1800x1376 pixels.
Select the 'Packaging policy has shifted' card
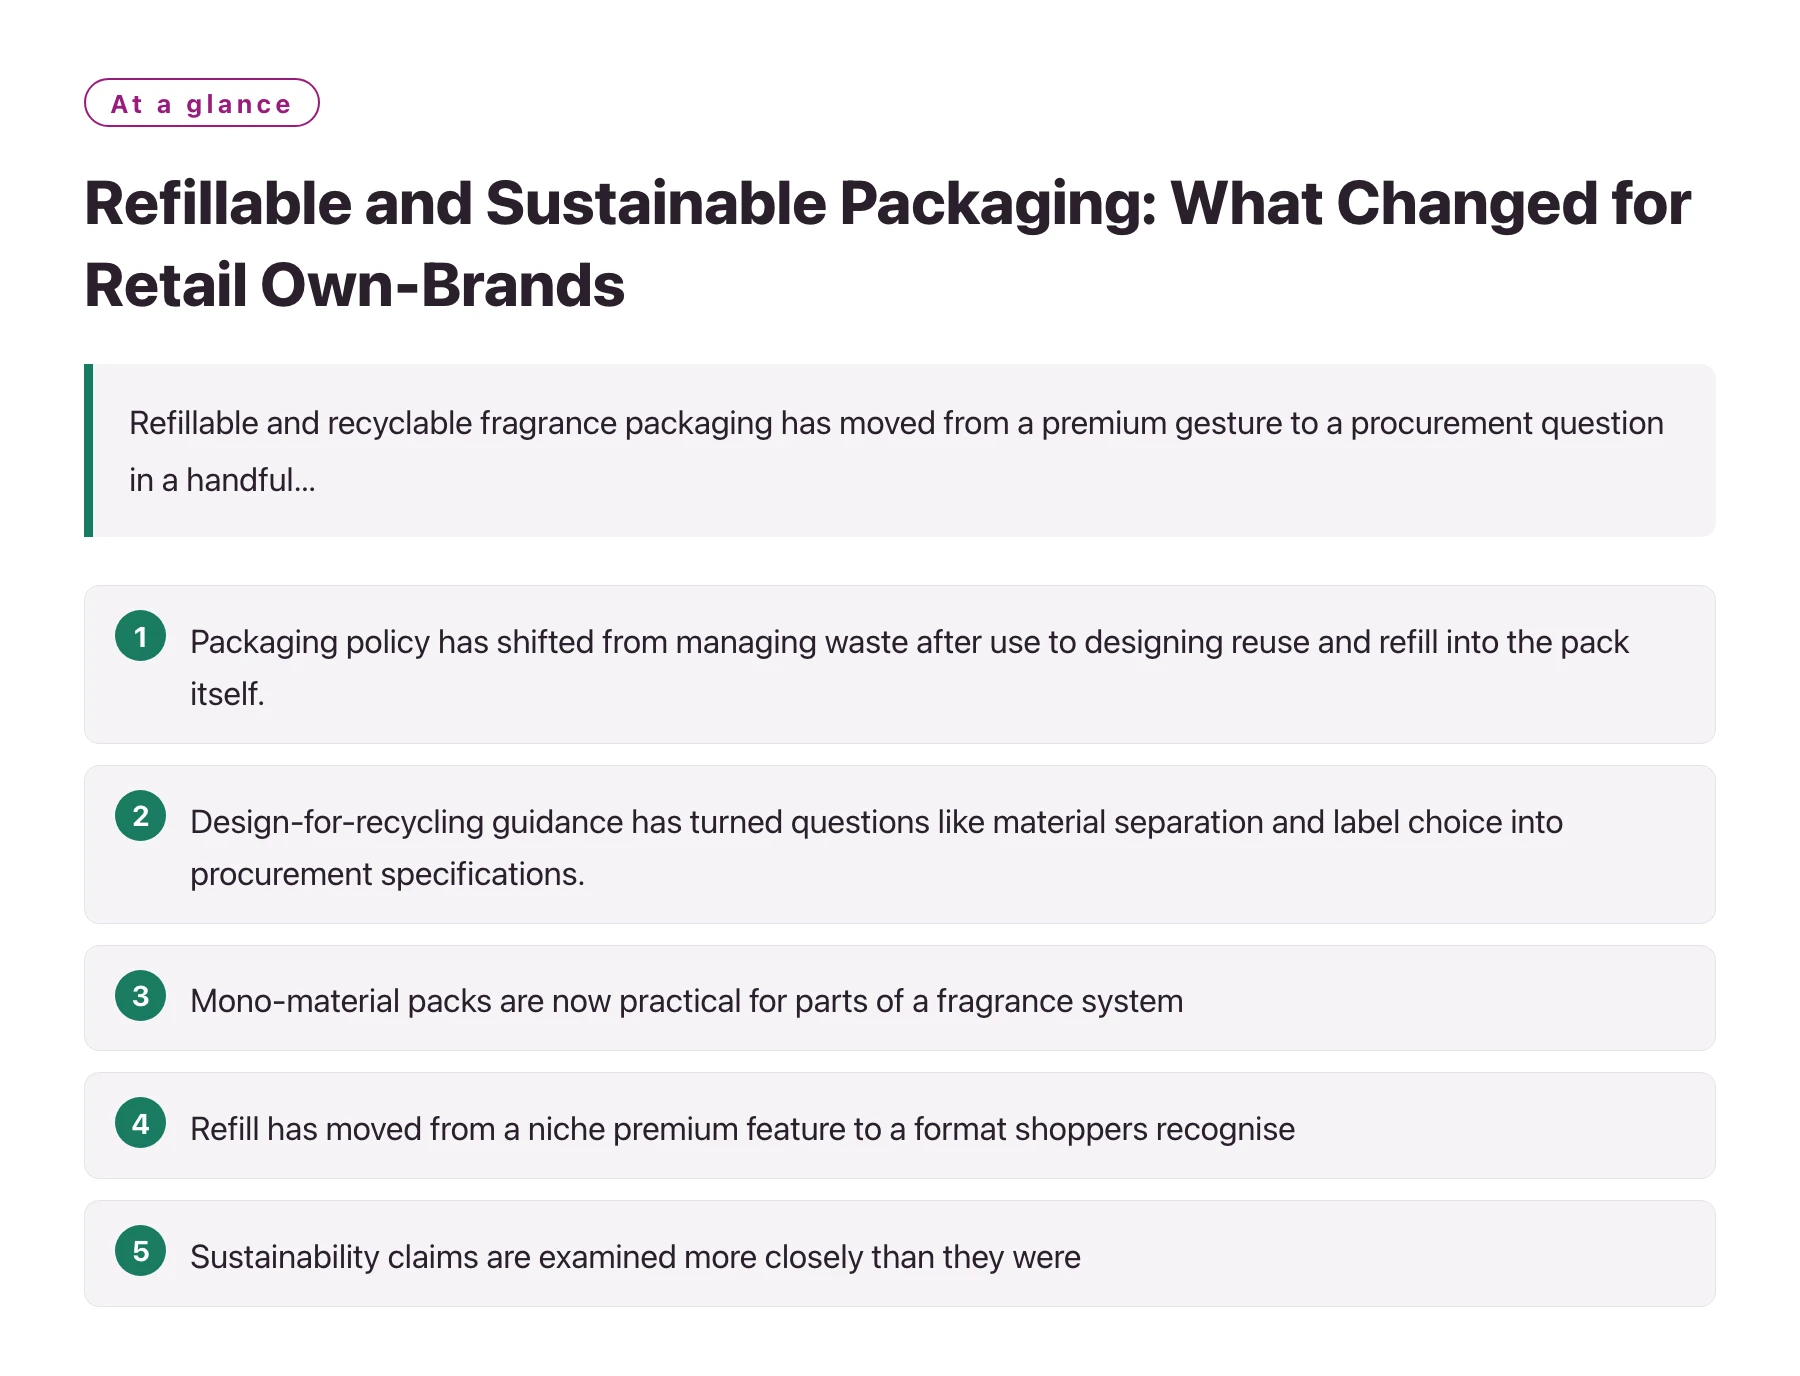(900, 665)
